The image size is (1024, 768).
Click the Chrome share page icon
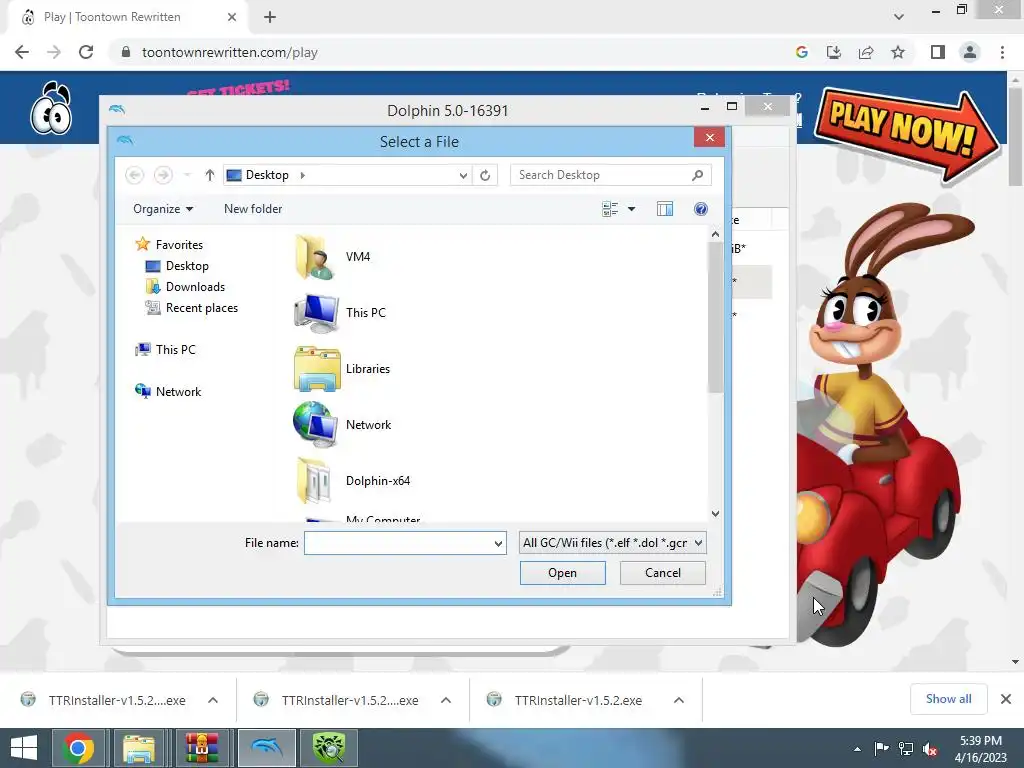click(866, 52)
